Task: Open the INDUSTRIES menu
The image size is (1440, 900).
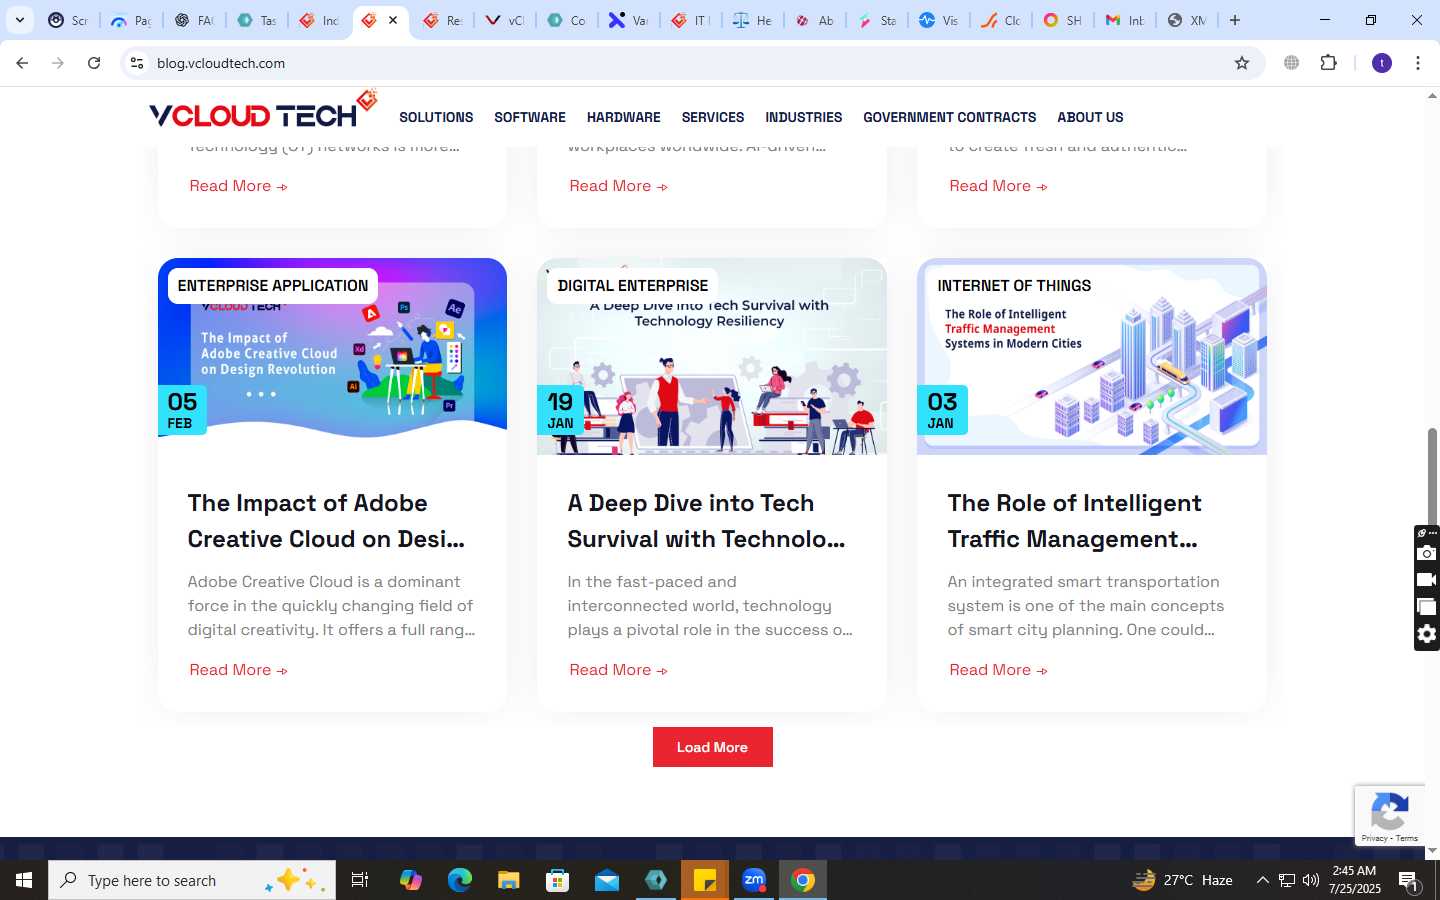Action: pos(804,117)
